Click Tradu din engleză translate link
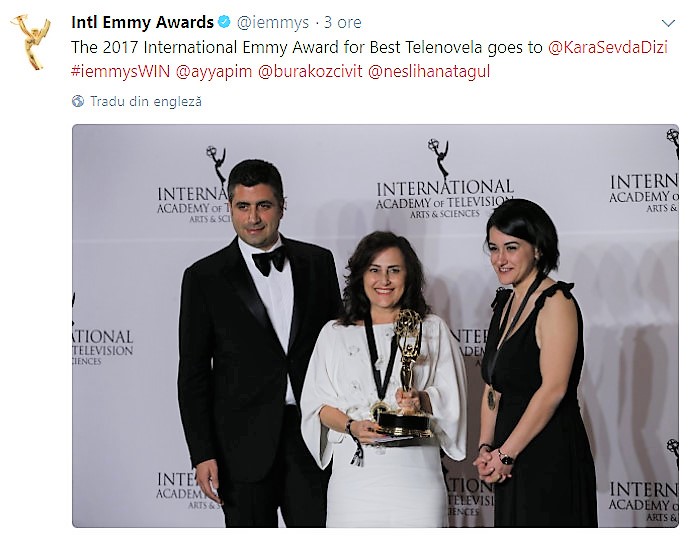Image resolution: width=692 pixels, height=536 pixels. (x=146, y=101)
